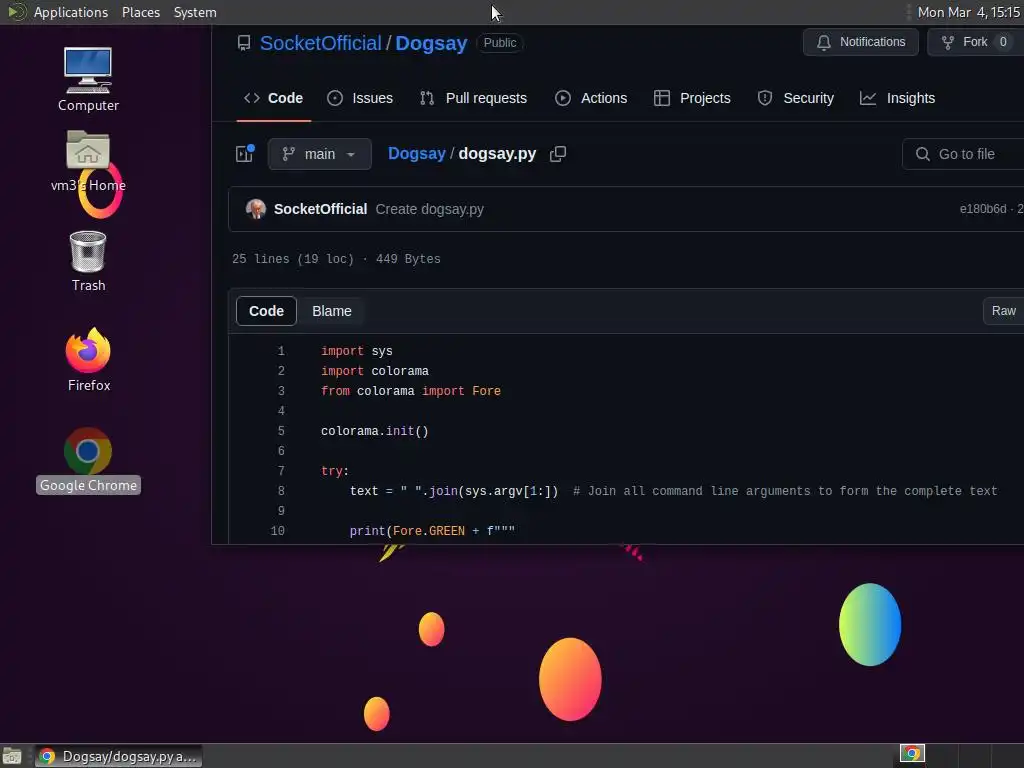Click the repository book icon beside SocketOfficial
The image size is (1024, 768).
(244, 43)
